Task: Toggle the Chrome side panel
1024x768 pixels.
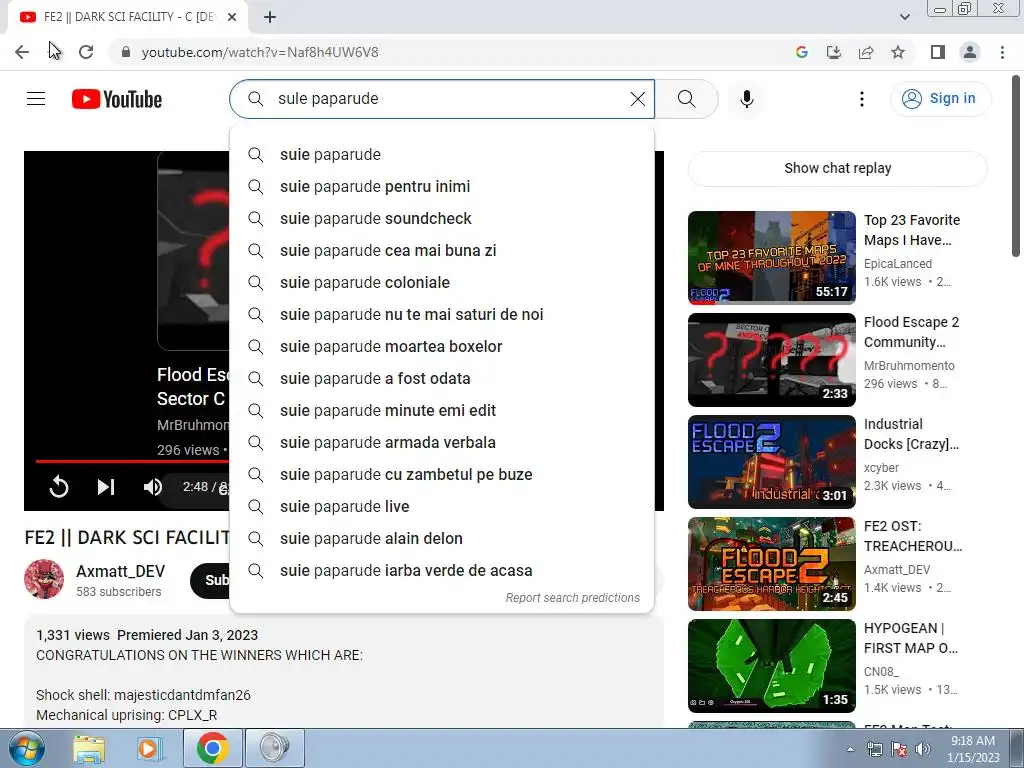Action: point(938,52)
